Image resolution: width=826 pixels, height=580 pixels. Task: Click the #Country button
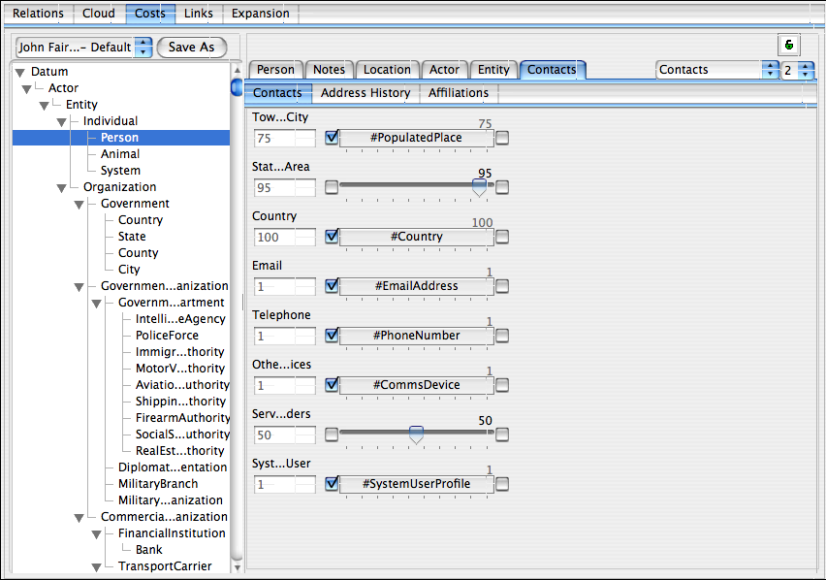tap(416, 237)
